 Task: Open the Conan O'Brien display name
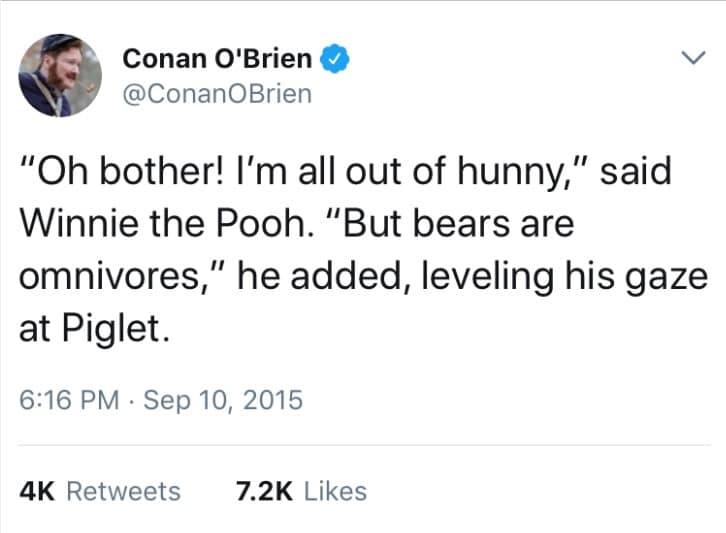[x=216, y=59]
